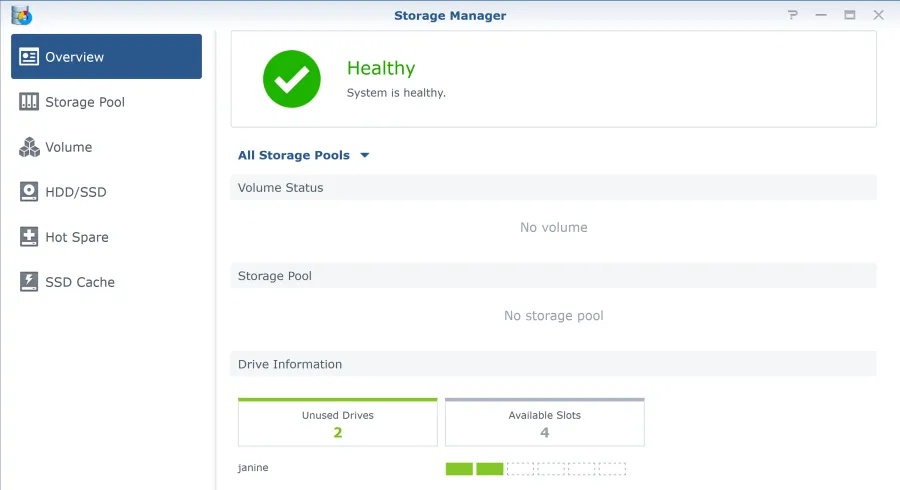900x490 pixels.
Task: Click the Storage Pool sidebar icon
Action: click(29, 102)
